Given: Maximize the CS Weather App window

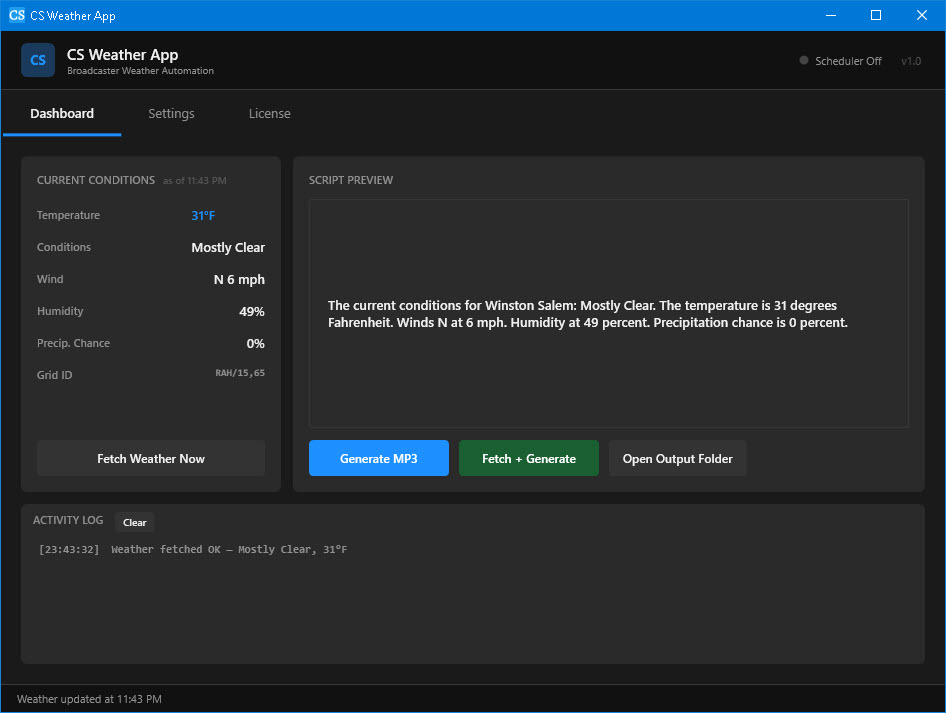Looking at the screenshot, I should pos(876,15).
